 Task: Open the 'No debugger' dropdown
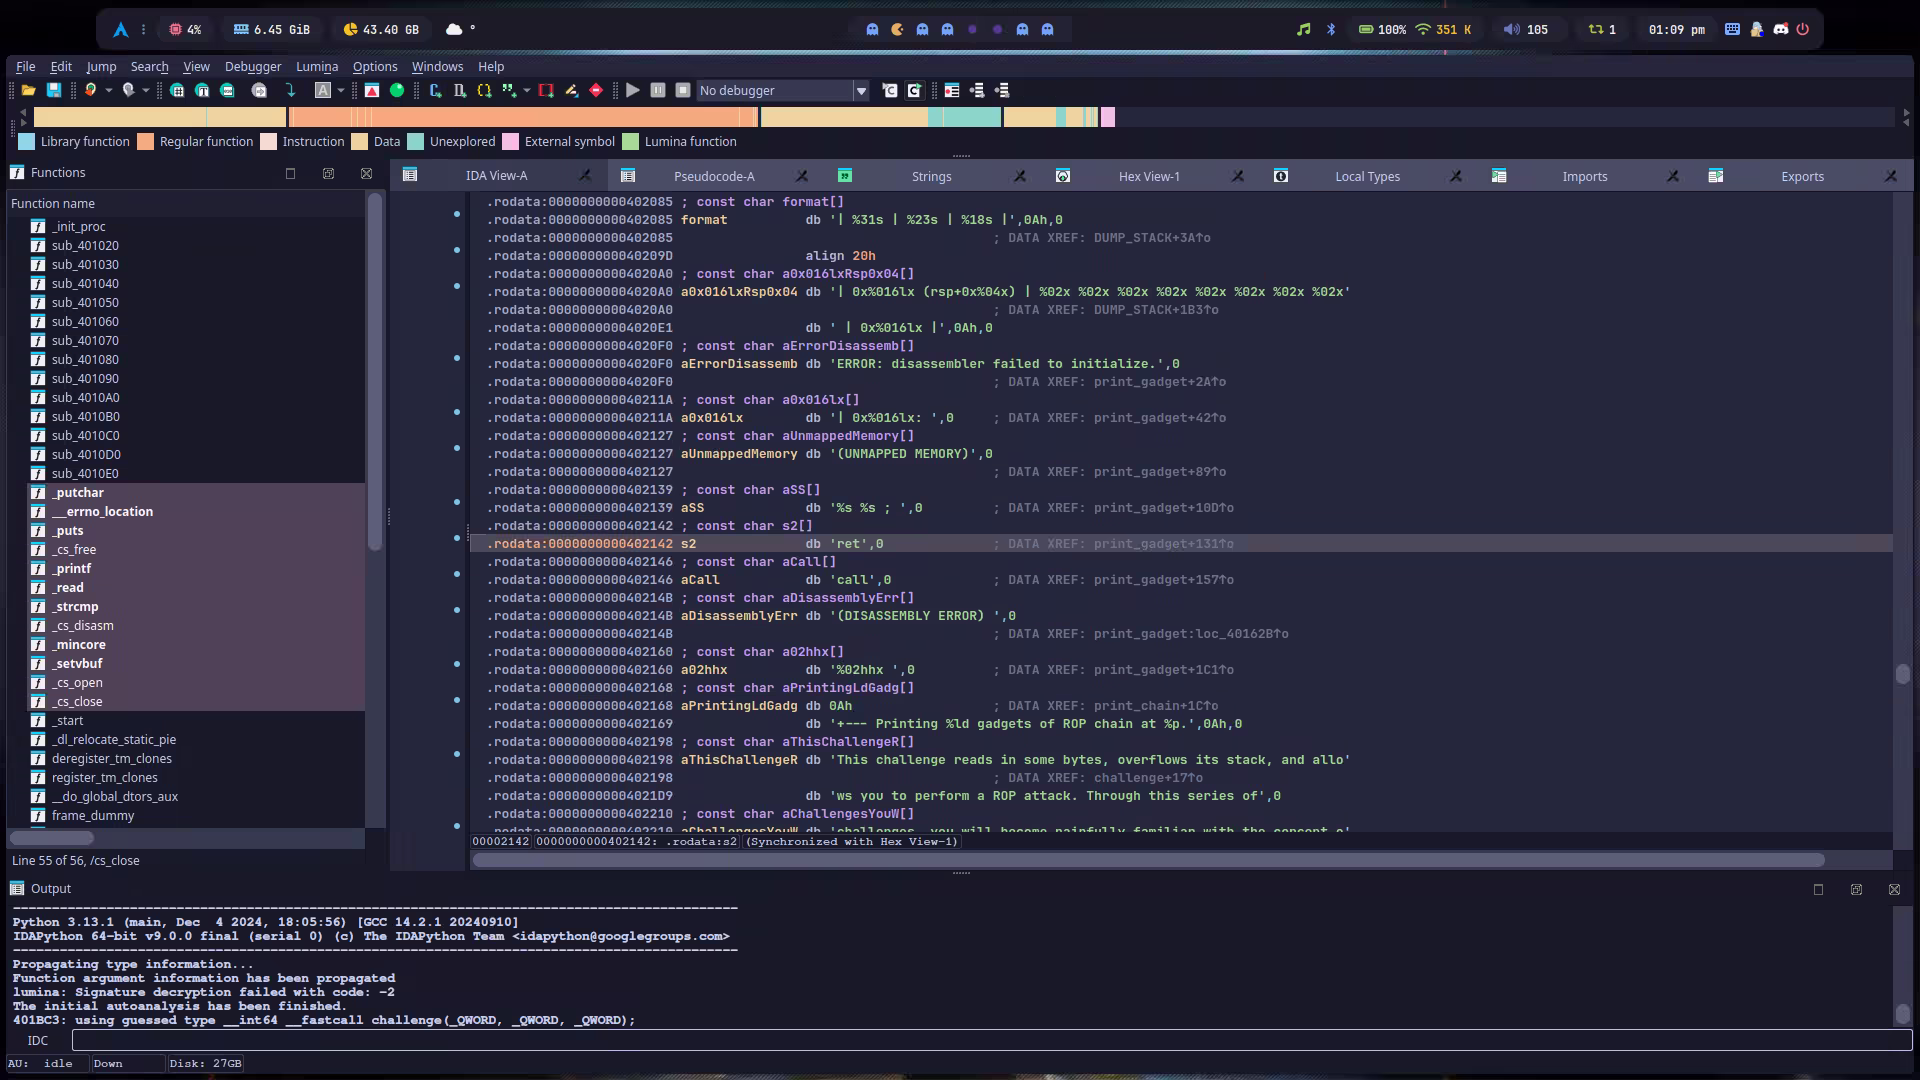(x=860, y=90)
